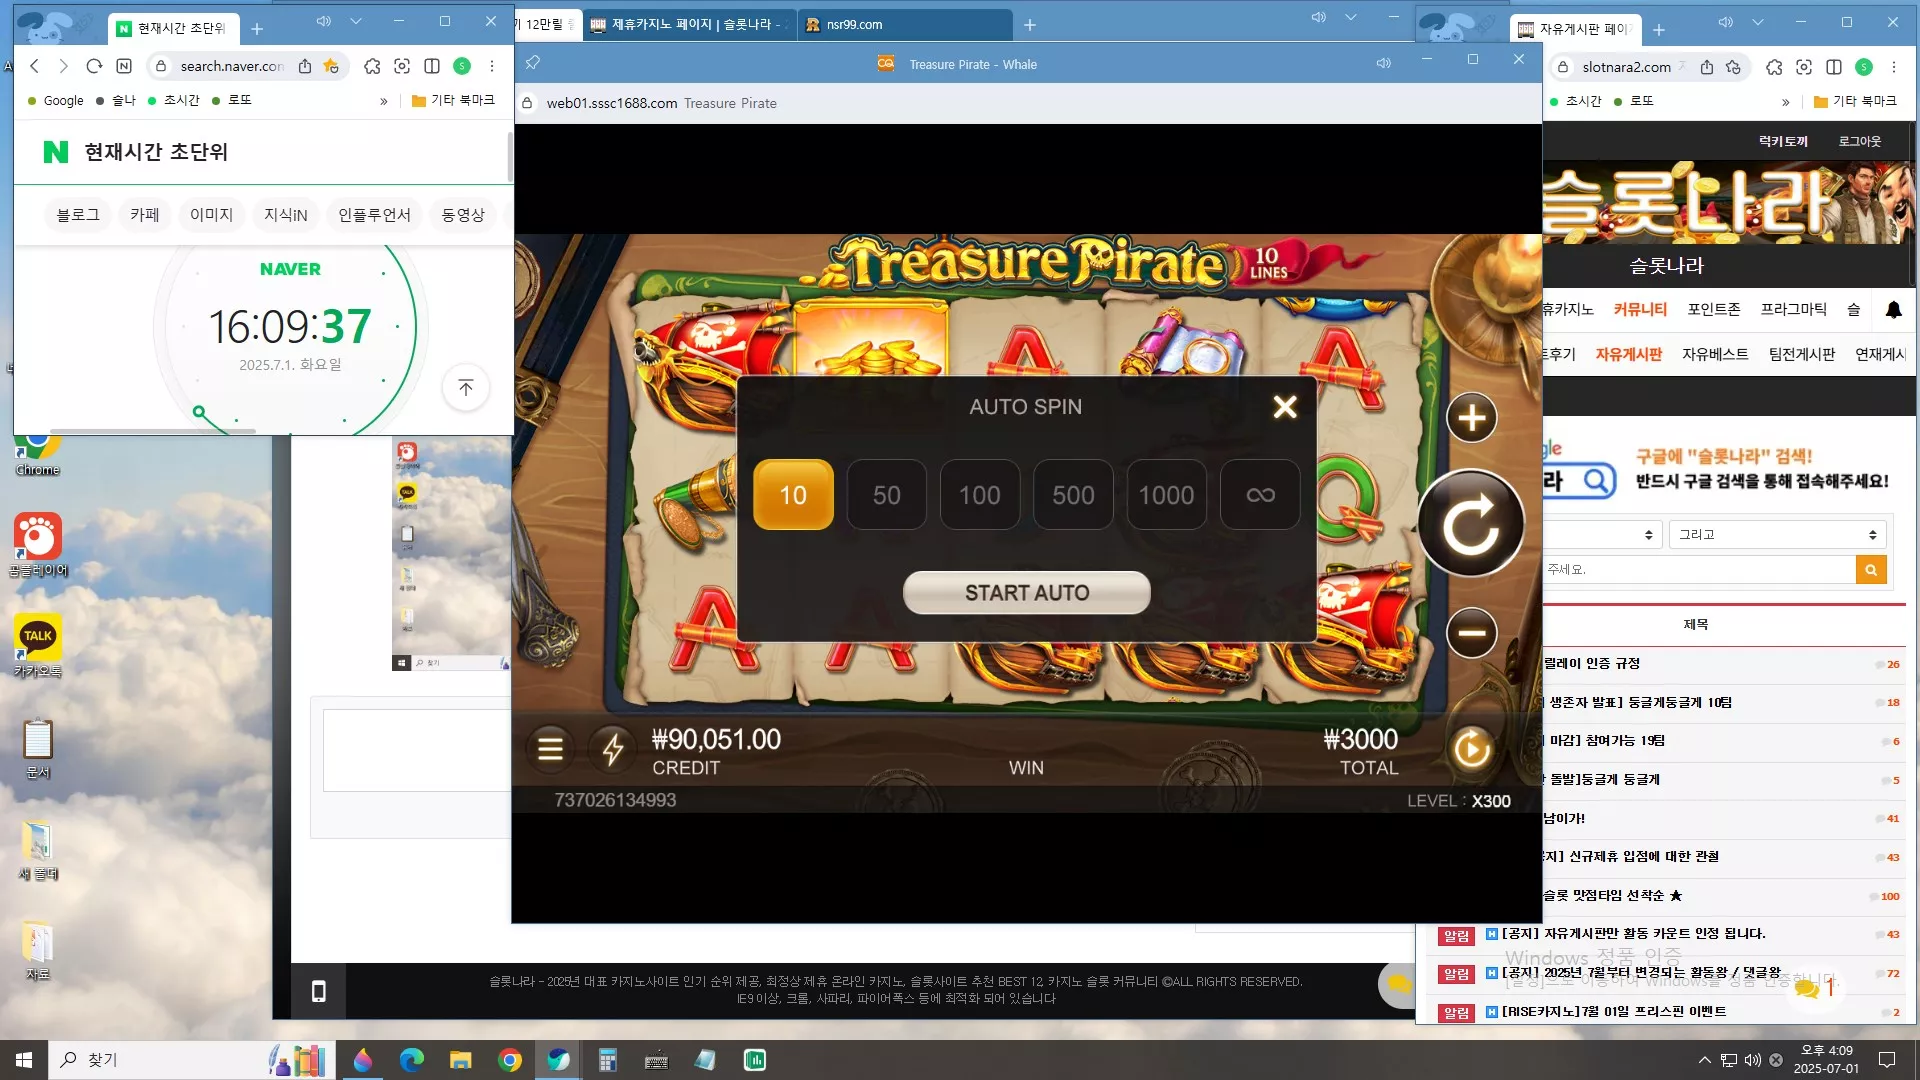Viewport: 1920px width, 1080px height.
Task: Open KakaoTalk desktop shortcut
Action: (x=38, y=646)
